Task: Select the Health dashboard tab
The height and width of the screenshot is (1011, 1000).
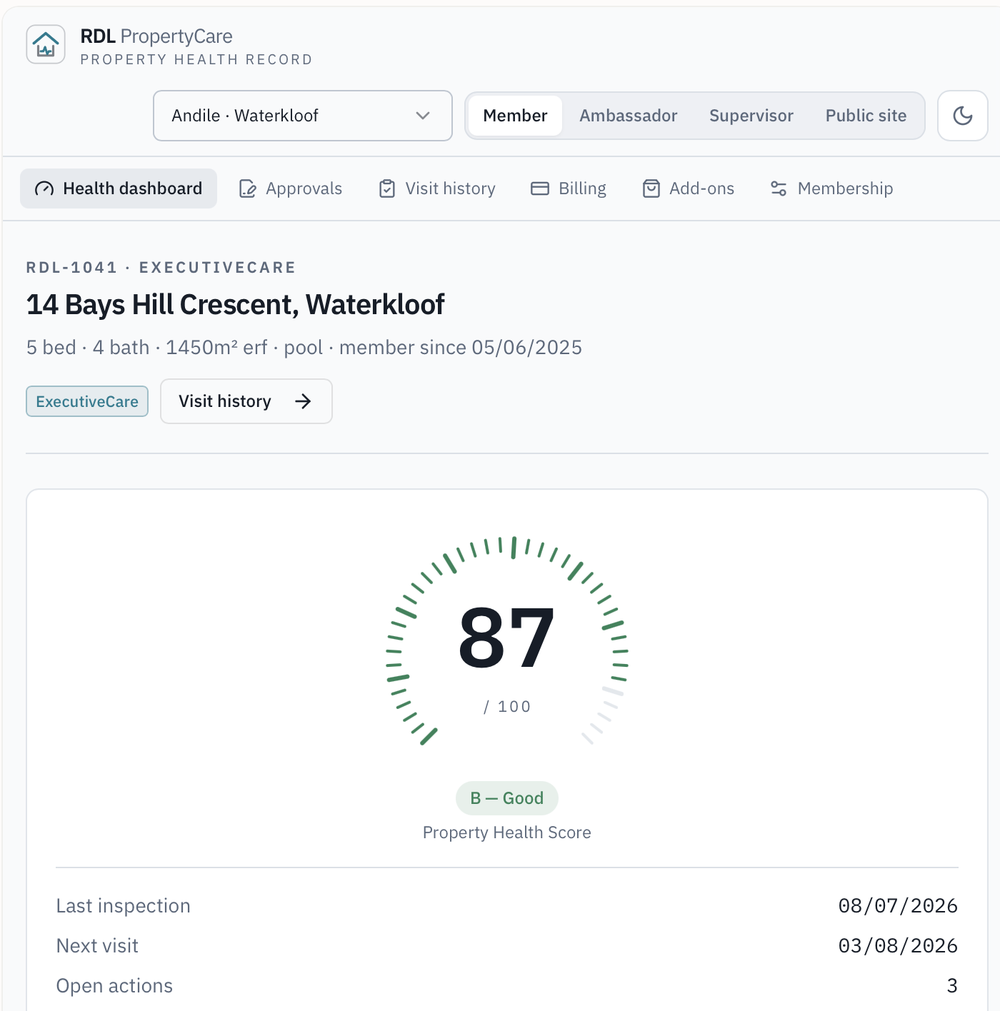Action: click(119, 188)
